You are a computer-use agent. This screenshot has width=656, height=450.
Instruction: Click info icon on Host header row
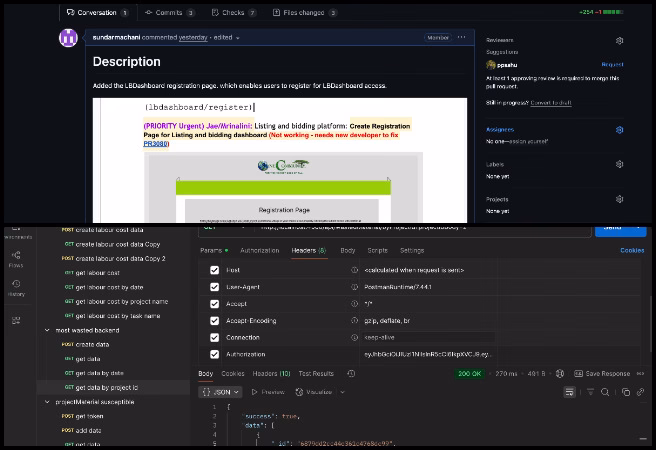[354, 270]
